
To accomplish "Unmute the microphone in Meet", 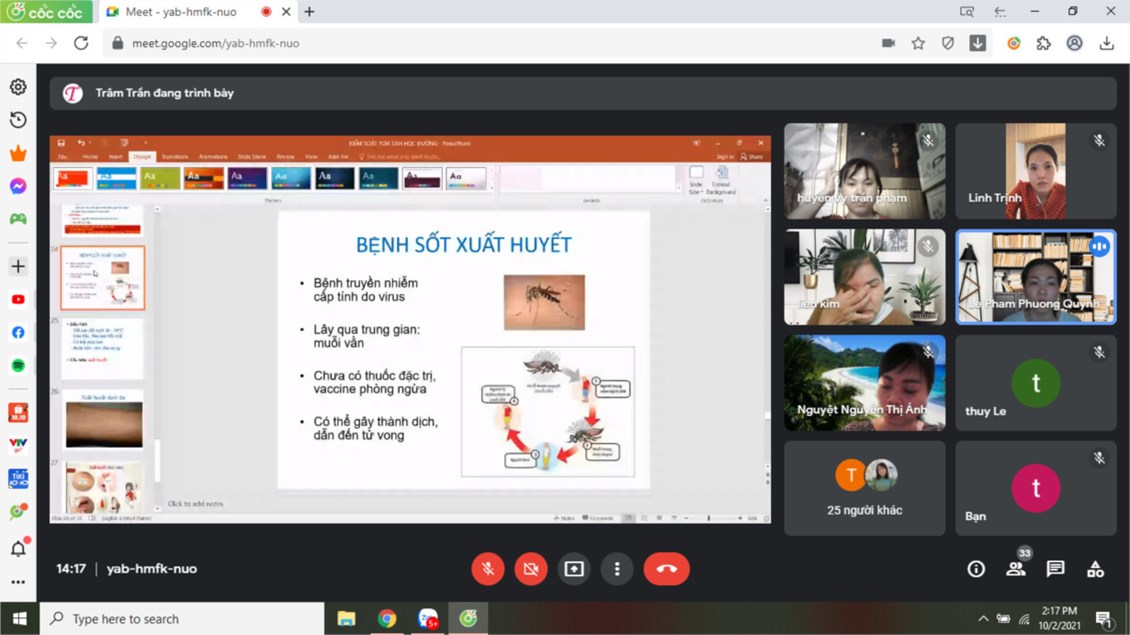I will click(x=487, y=568).
